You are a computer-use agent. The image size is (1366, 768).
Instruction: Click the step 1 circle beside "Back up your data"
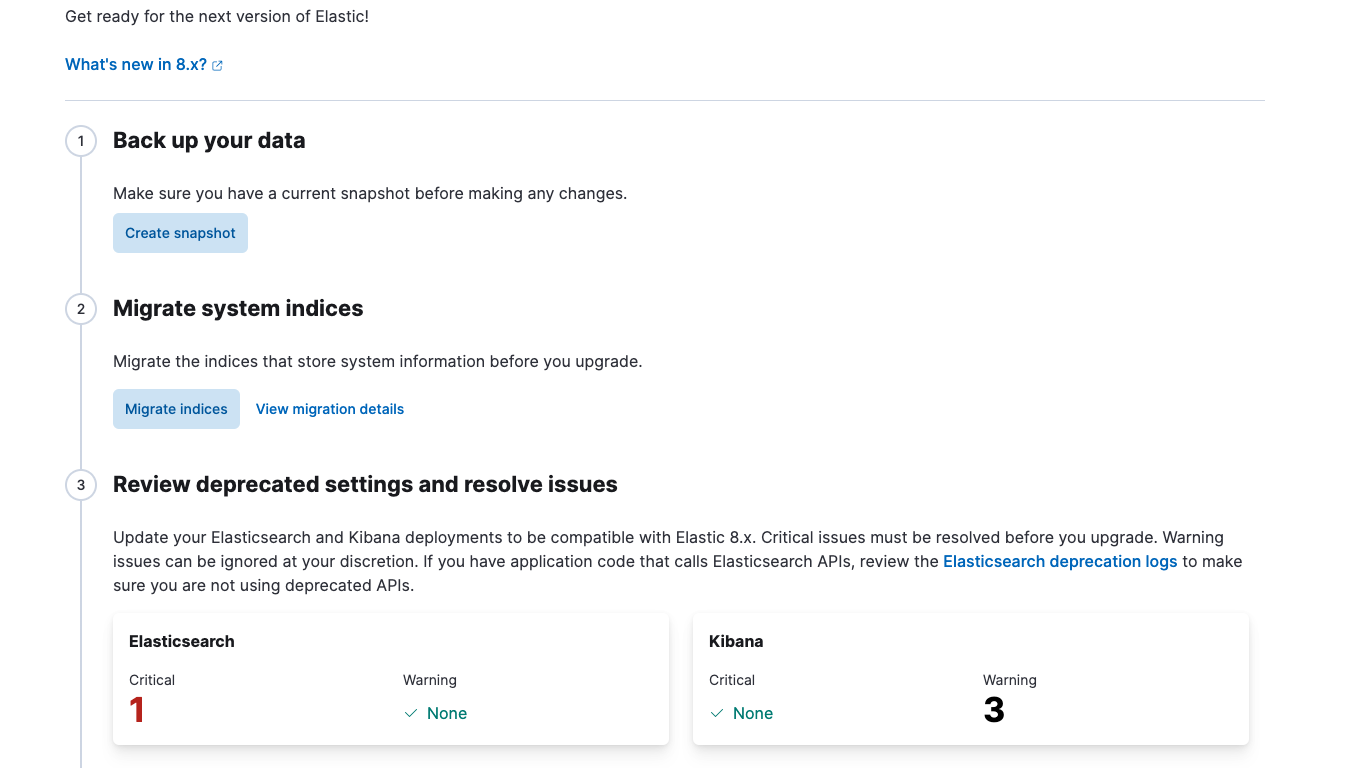[81, 141]
